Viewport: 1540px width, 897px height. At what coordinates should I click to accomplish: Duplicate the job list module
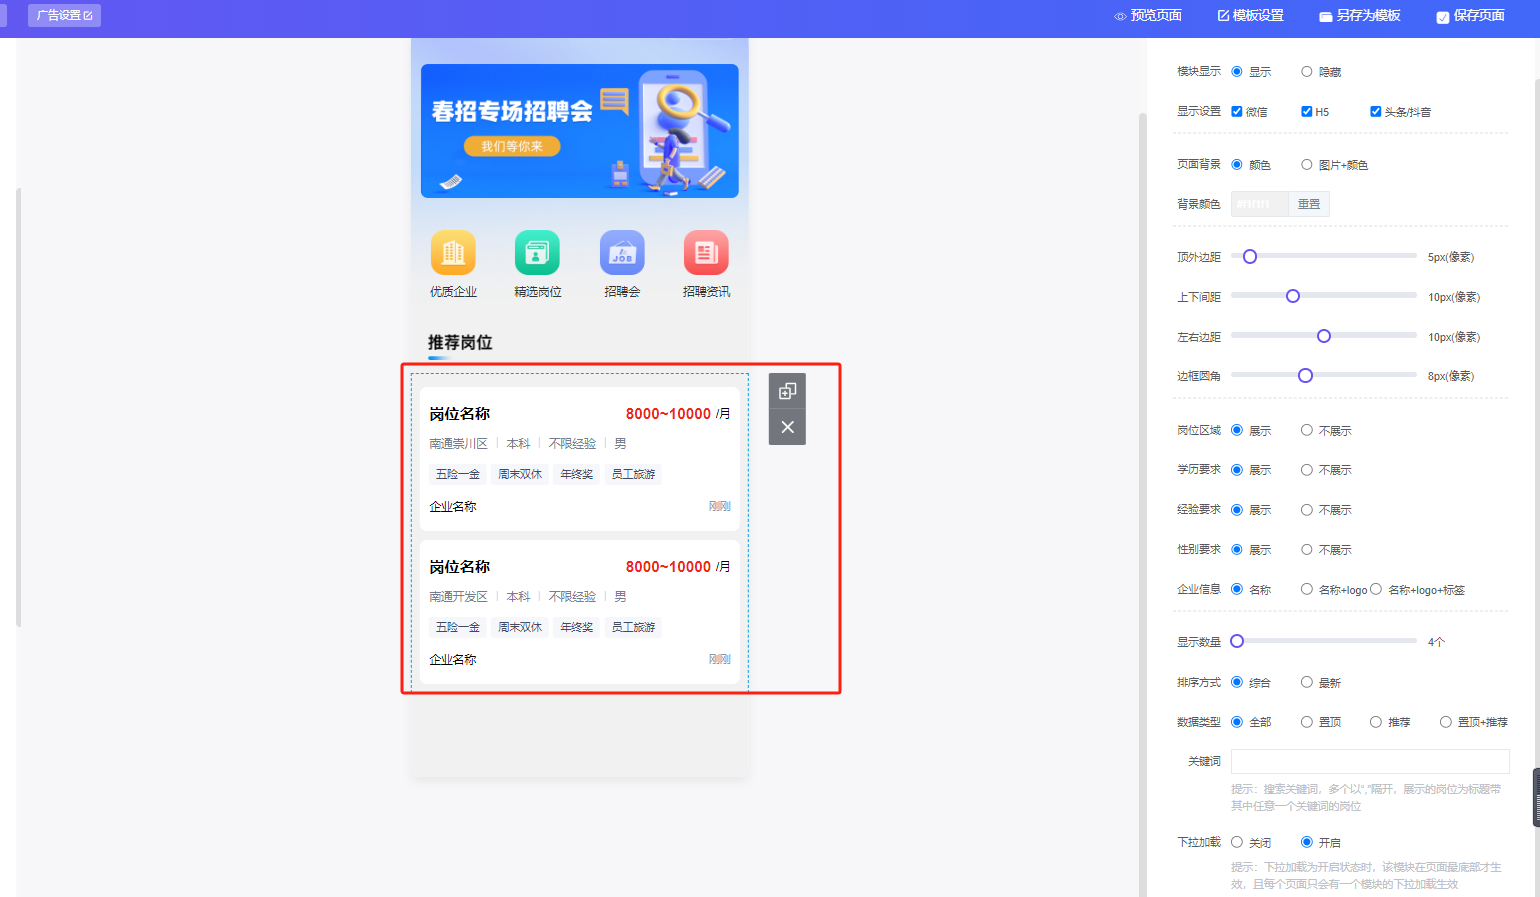point(787,391)
